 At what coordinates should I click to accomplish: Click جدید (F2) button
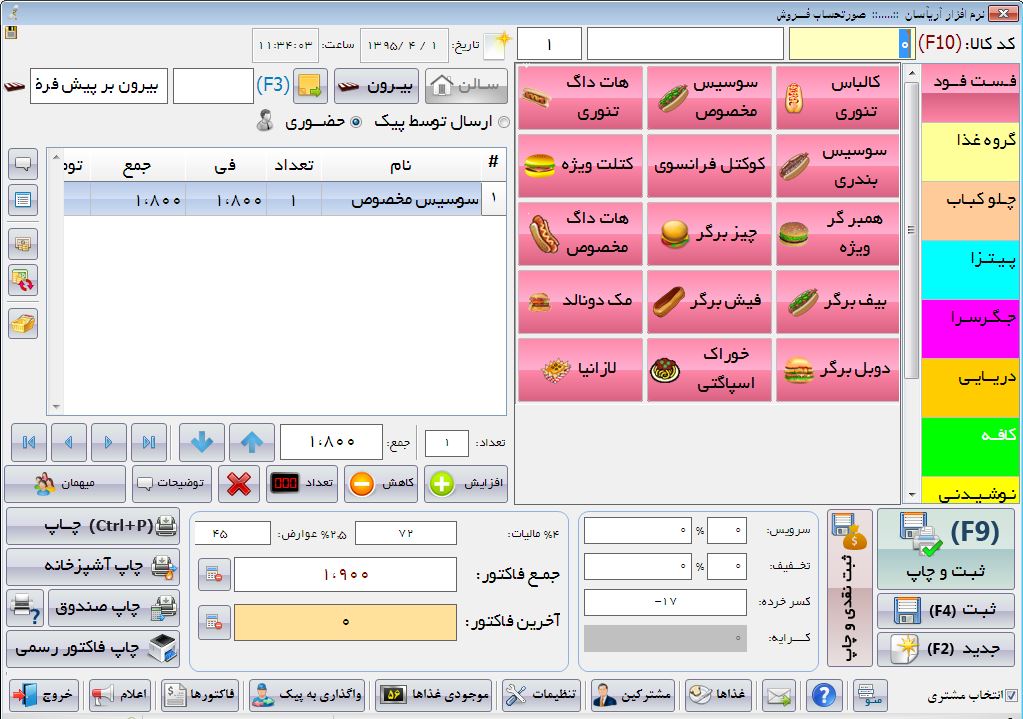click(946, 649)
